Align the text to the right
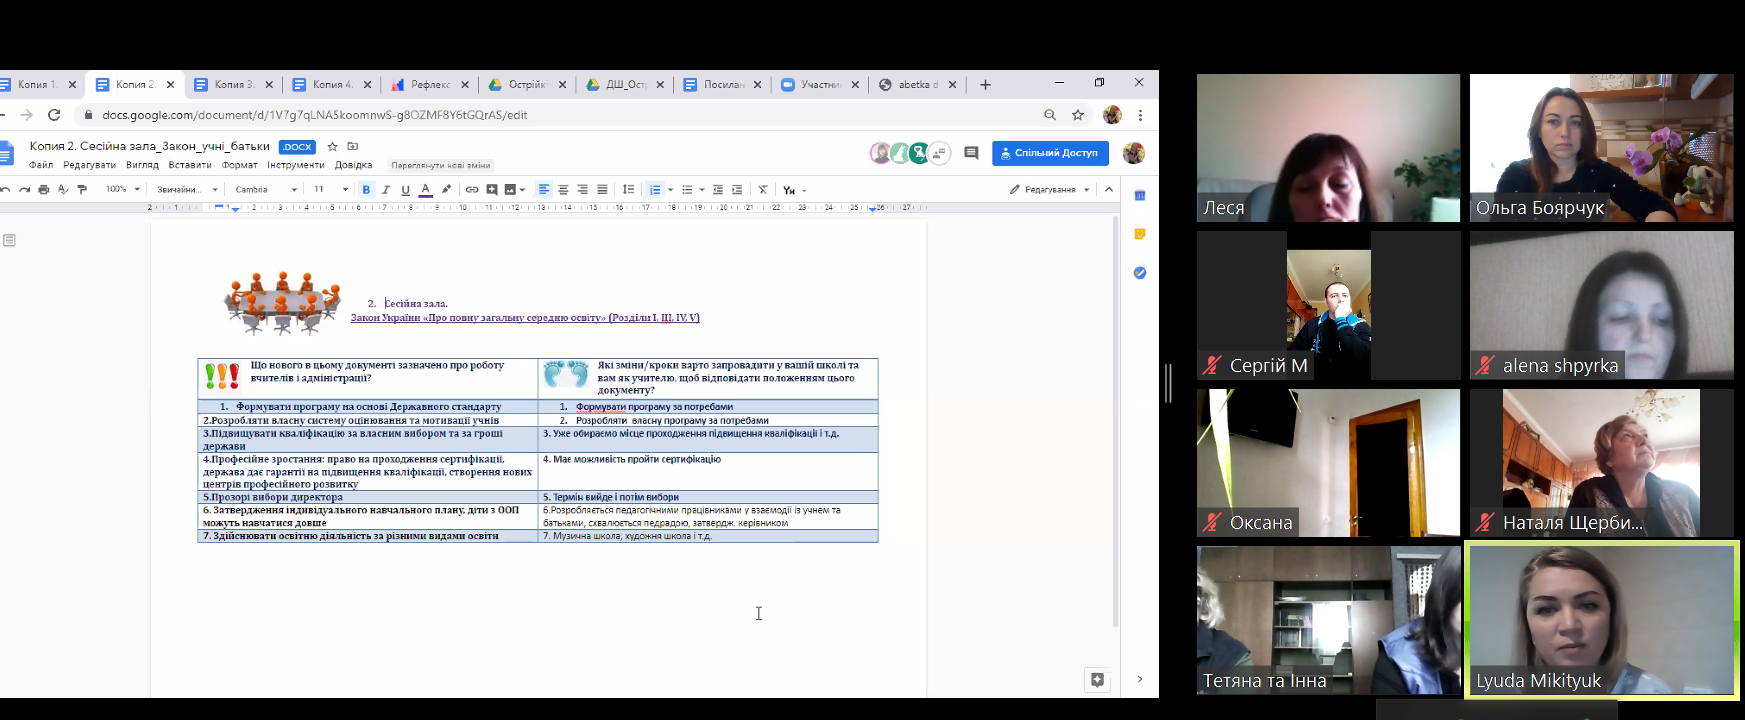This screenshot has width=1745, height=720. (x=583, y=189)
